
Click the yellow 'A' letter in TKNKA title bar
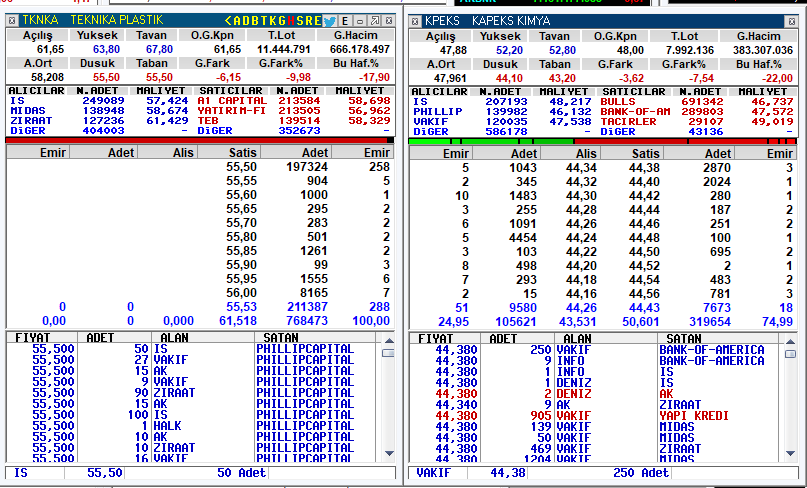click(237, 21)
